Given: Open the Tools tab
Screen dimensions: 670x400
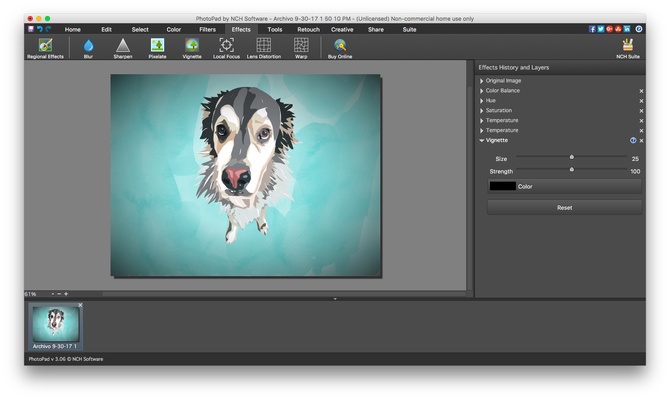Looking at the screenshot, I should [275, 29].
